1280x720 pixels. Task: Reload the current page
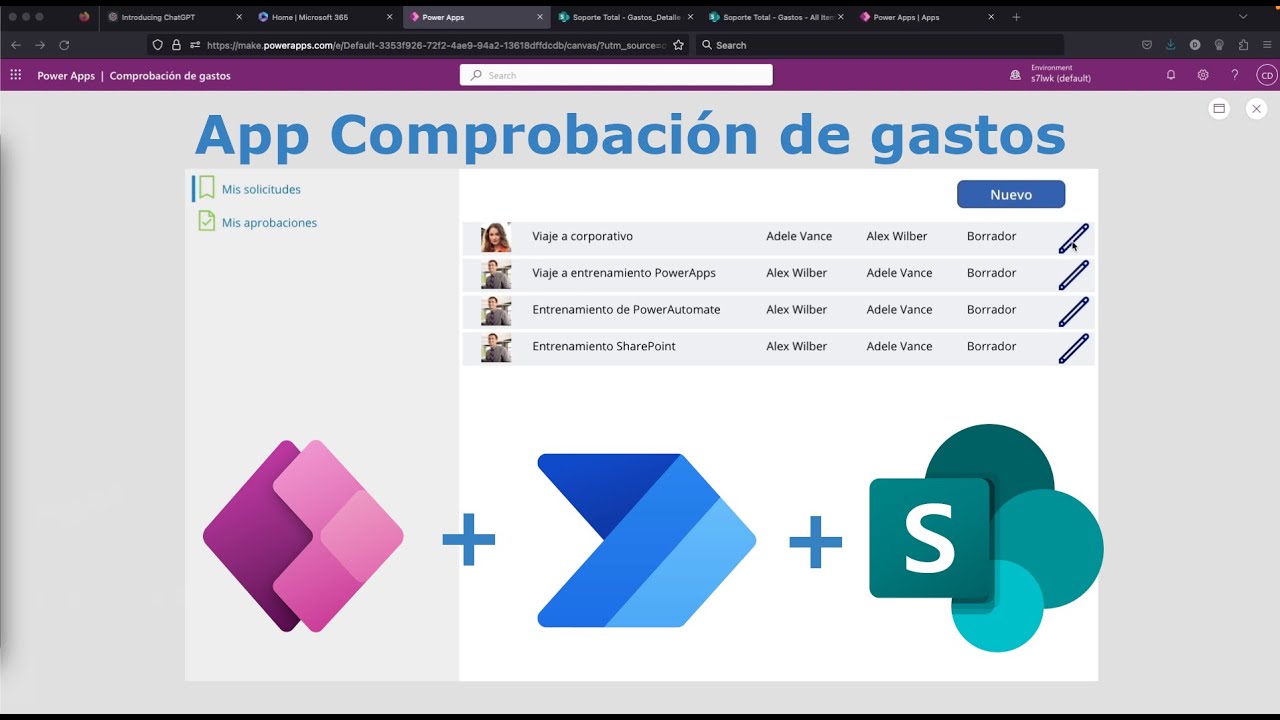(64, 45)
